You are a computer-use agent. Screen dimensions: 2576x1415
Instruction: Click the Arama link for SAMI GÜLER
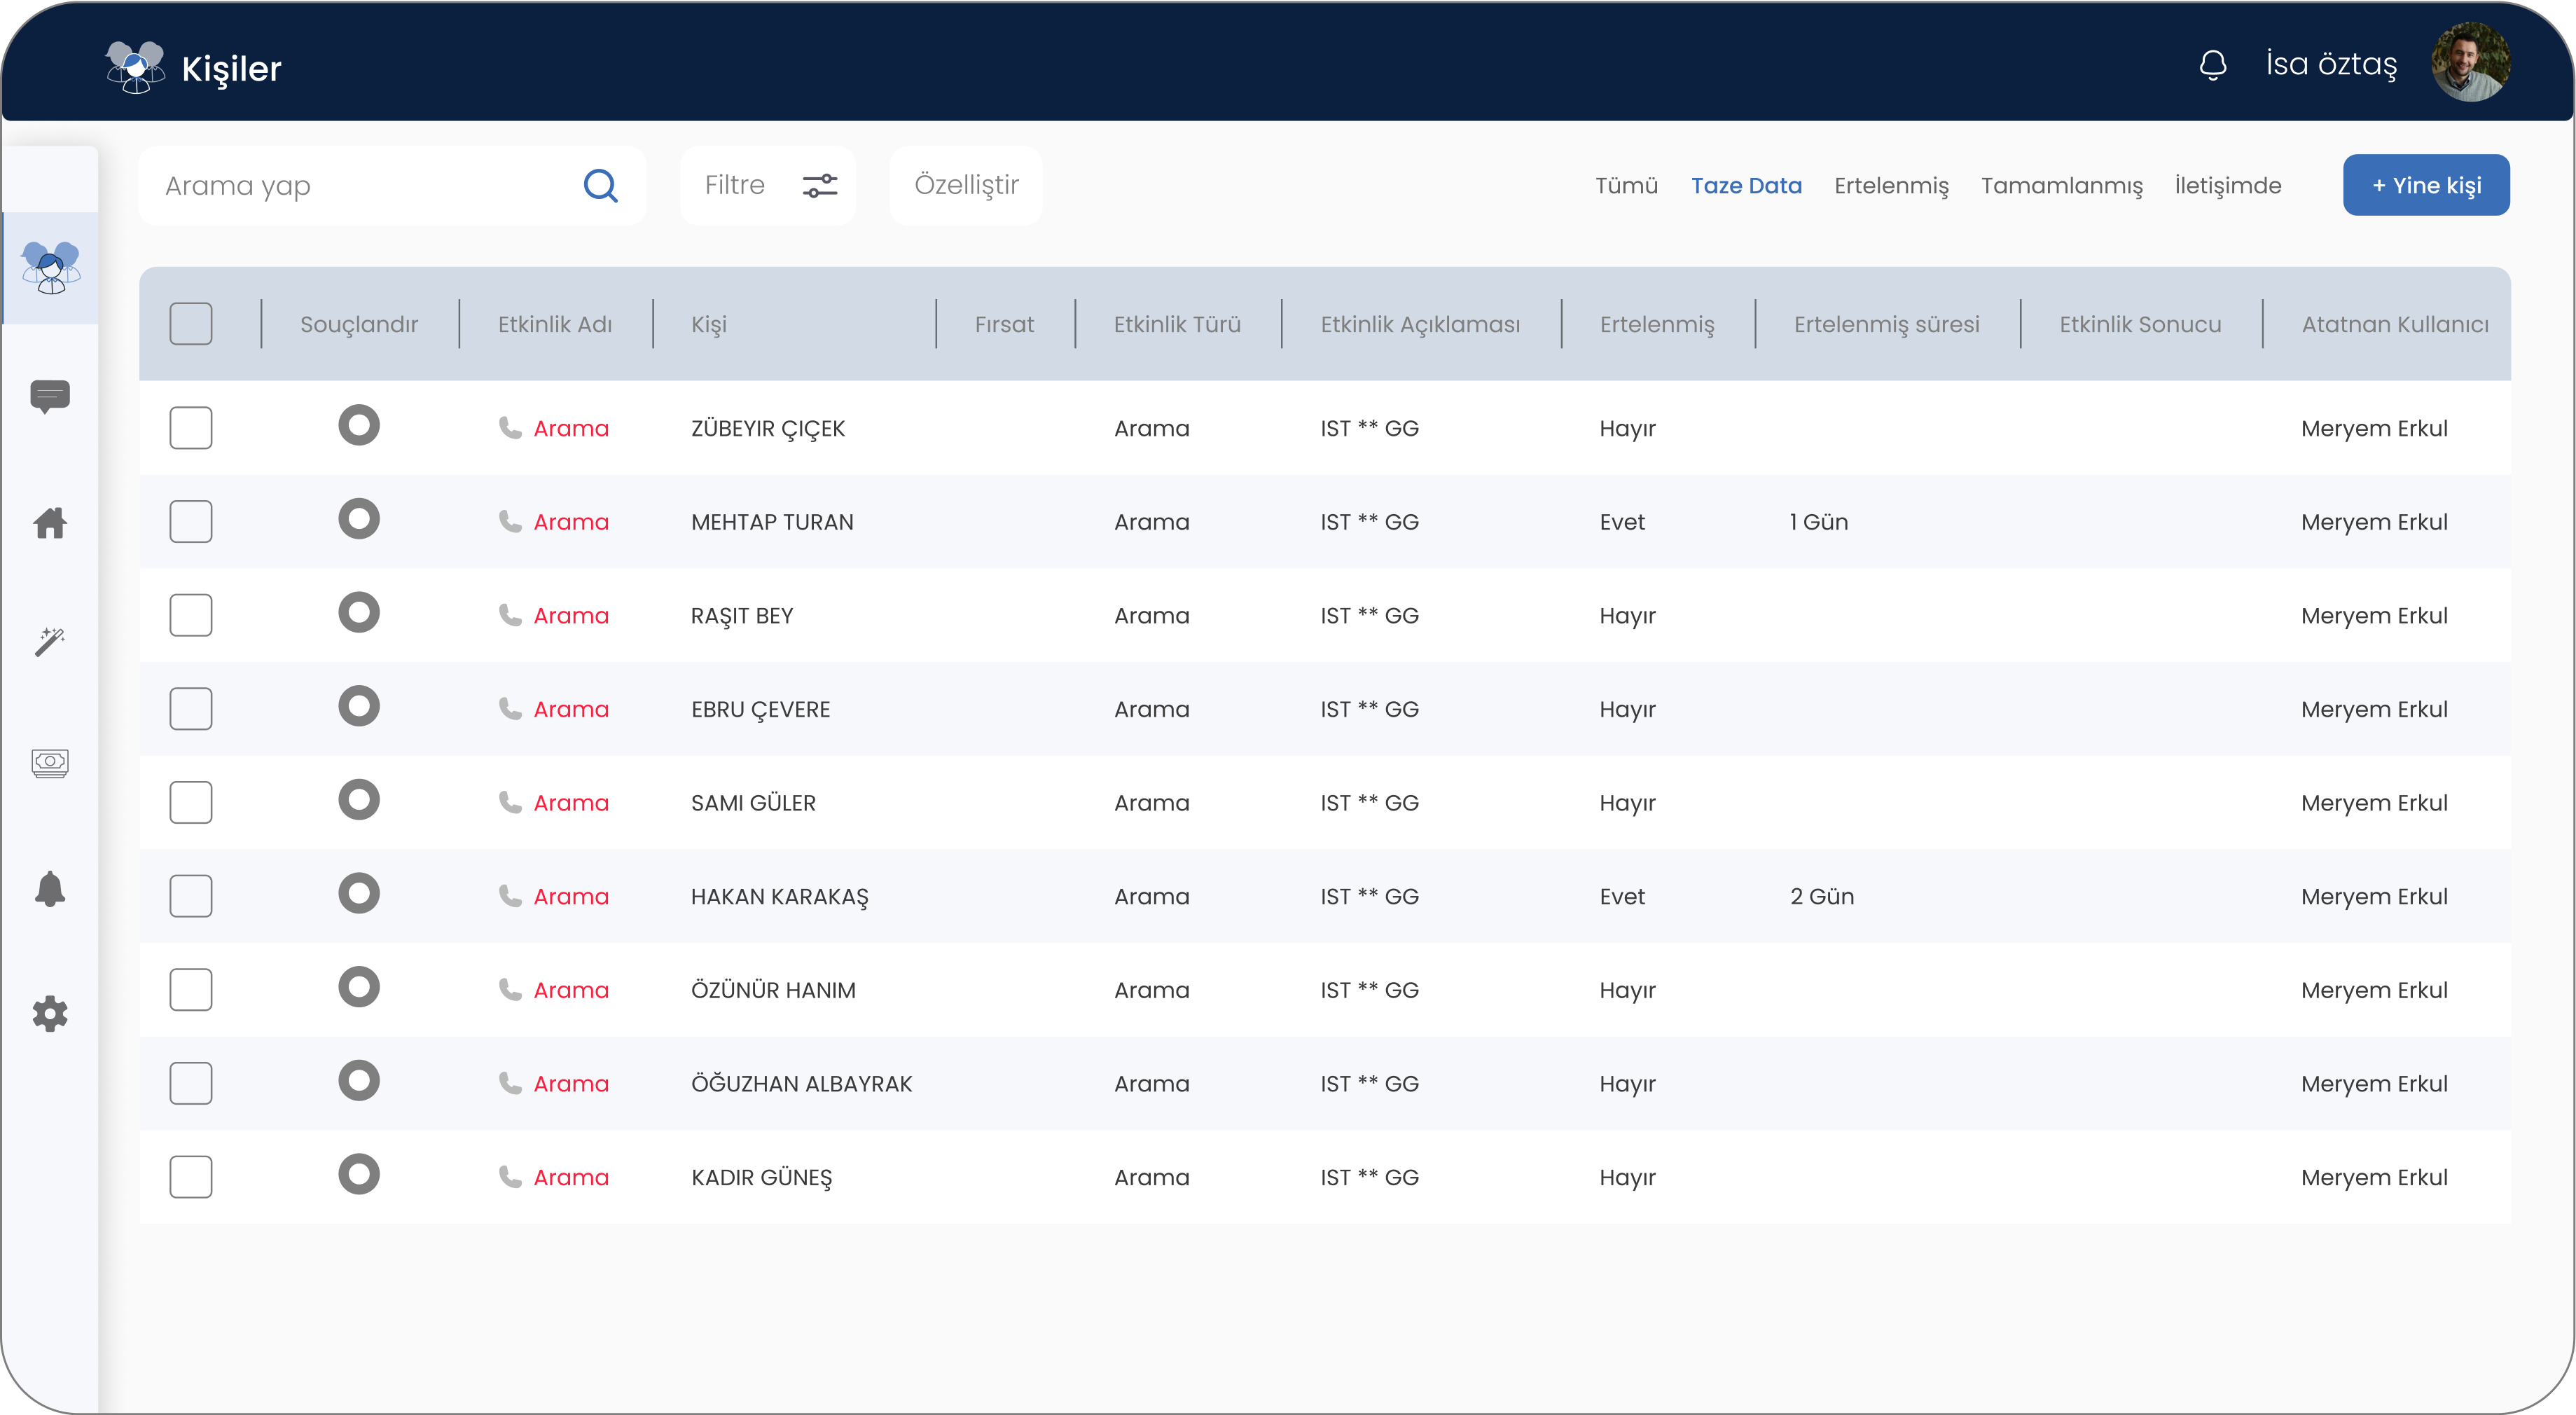tap(571, 803)
